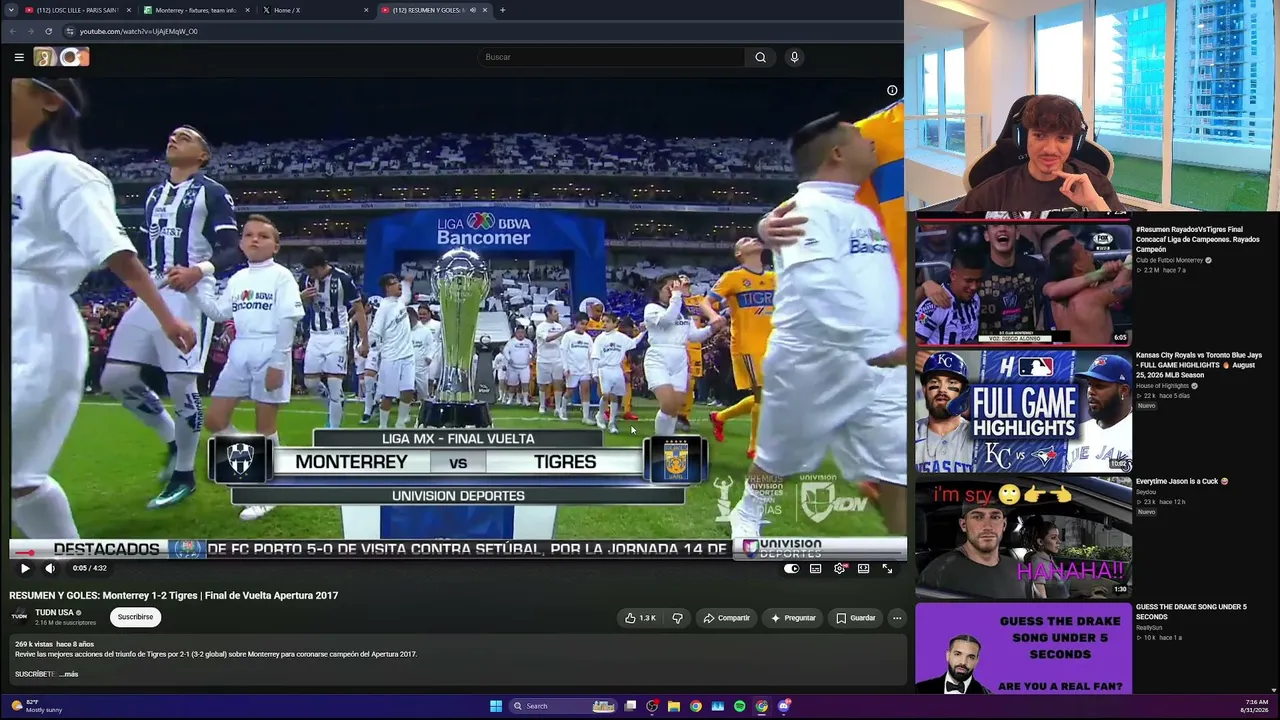This screenshot has width=1280, height=720.
Task: Open more actions three-dot menu
Action: click(x=897, y=618)
